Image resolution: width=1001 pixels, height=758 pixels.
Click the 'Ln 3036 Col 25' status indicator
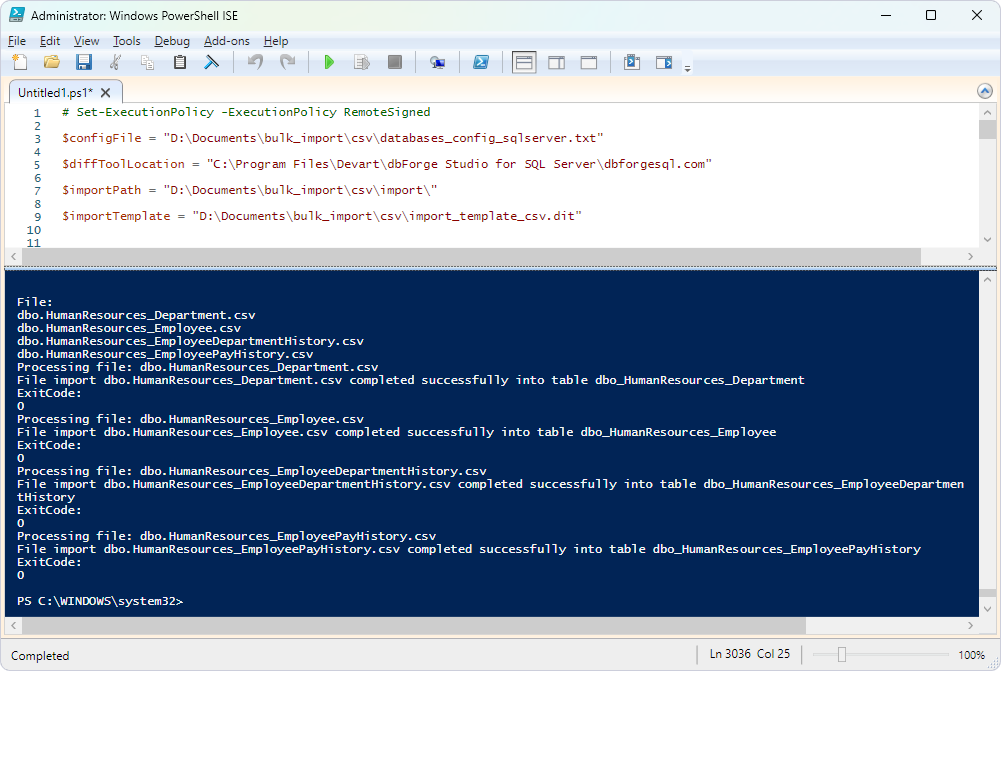(x=749, y=654)
